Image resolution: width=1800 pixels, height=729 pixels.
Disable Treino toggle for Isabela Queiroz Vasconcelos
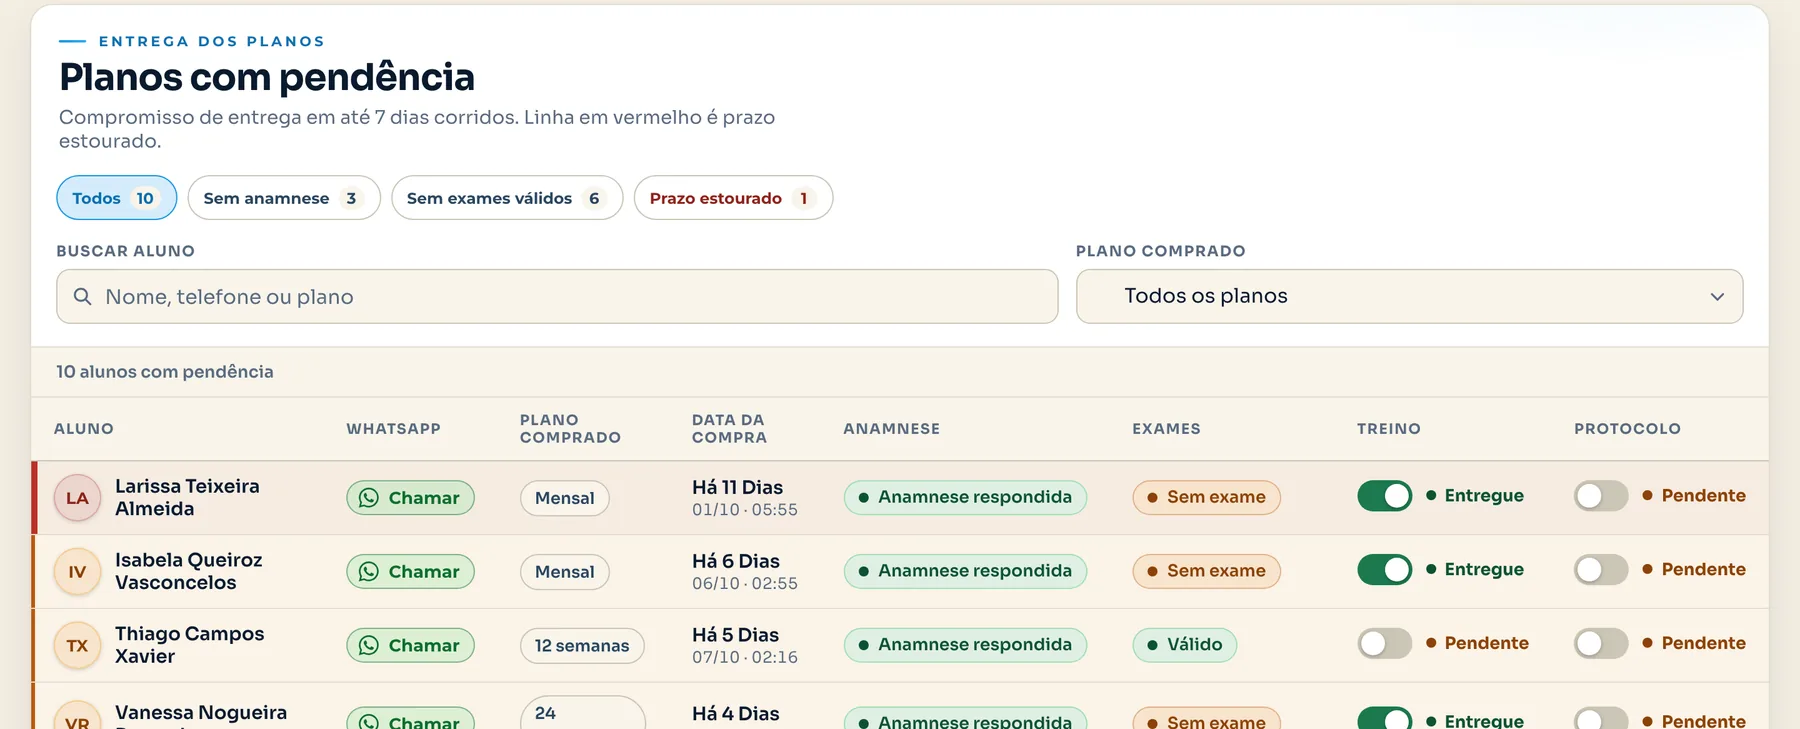(x=1384, y=570)
